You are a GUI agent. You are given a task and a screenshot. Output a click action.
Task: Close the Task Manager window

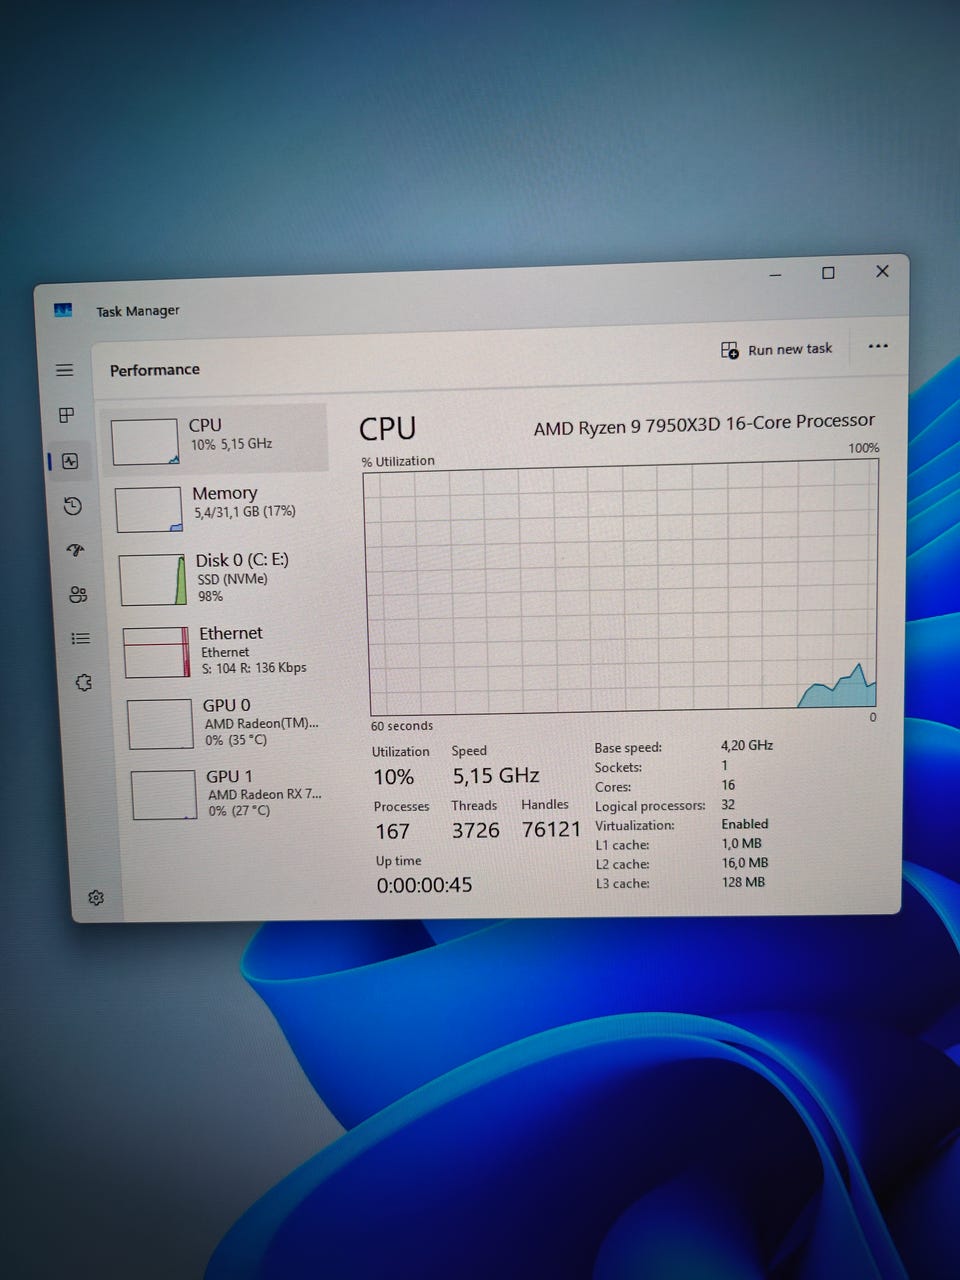882,271
